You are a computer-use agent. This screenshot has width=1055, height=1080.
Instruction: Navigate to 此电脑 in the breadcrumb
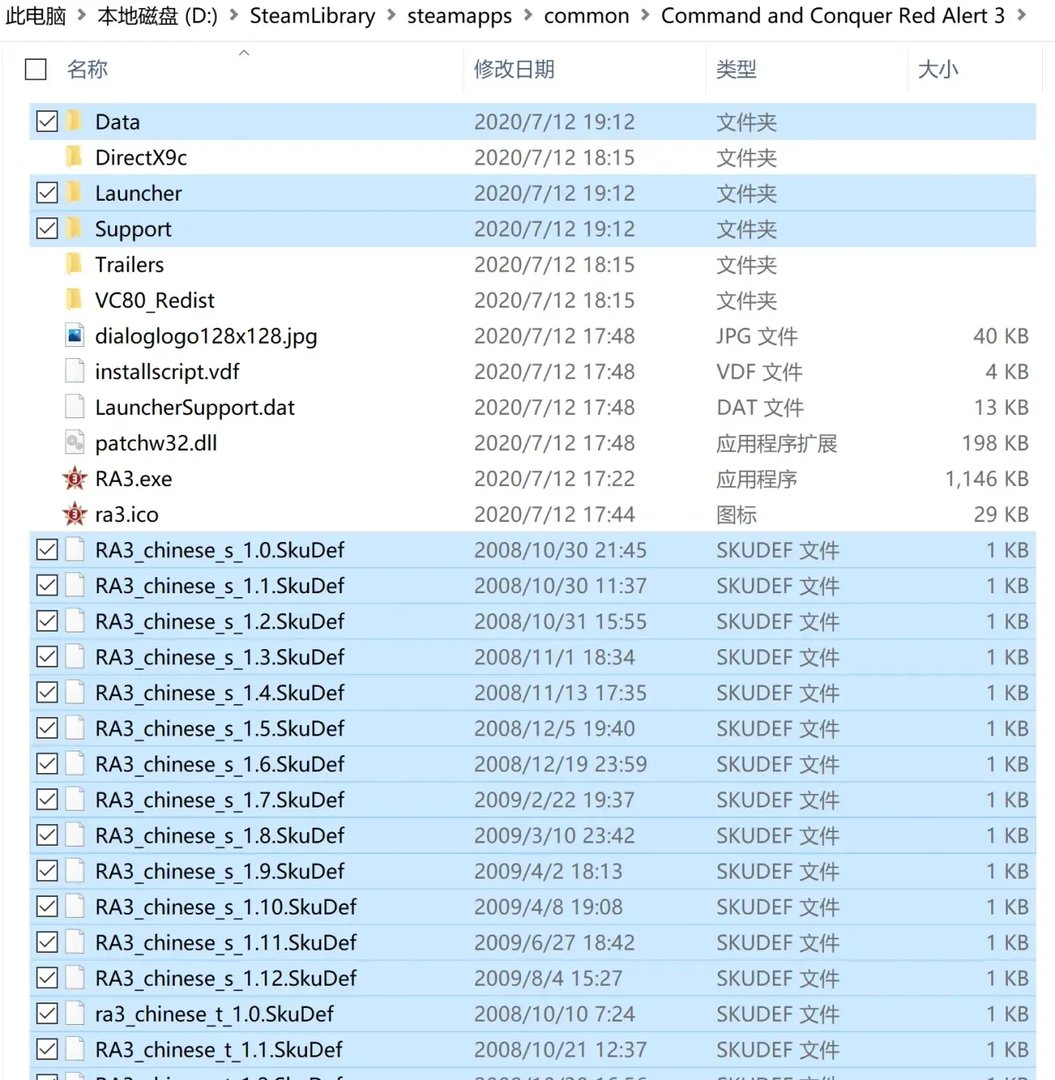coord(34,16)
